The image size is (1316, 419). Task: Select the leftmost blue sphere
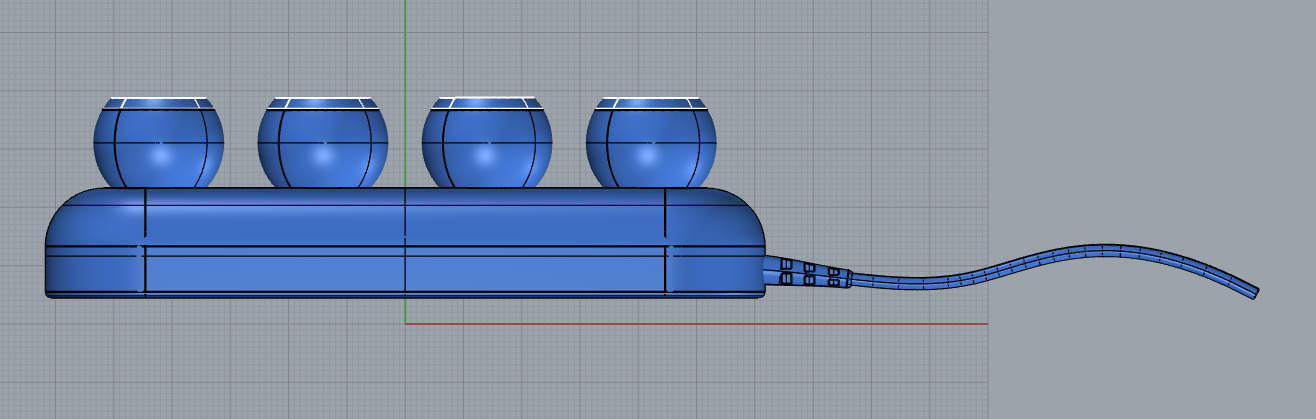158,148
